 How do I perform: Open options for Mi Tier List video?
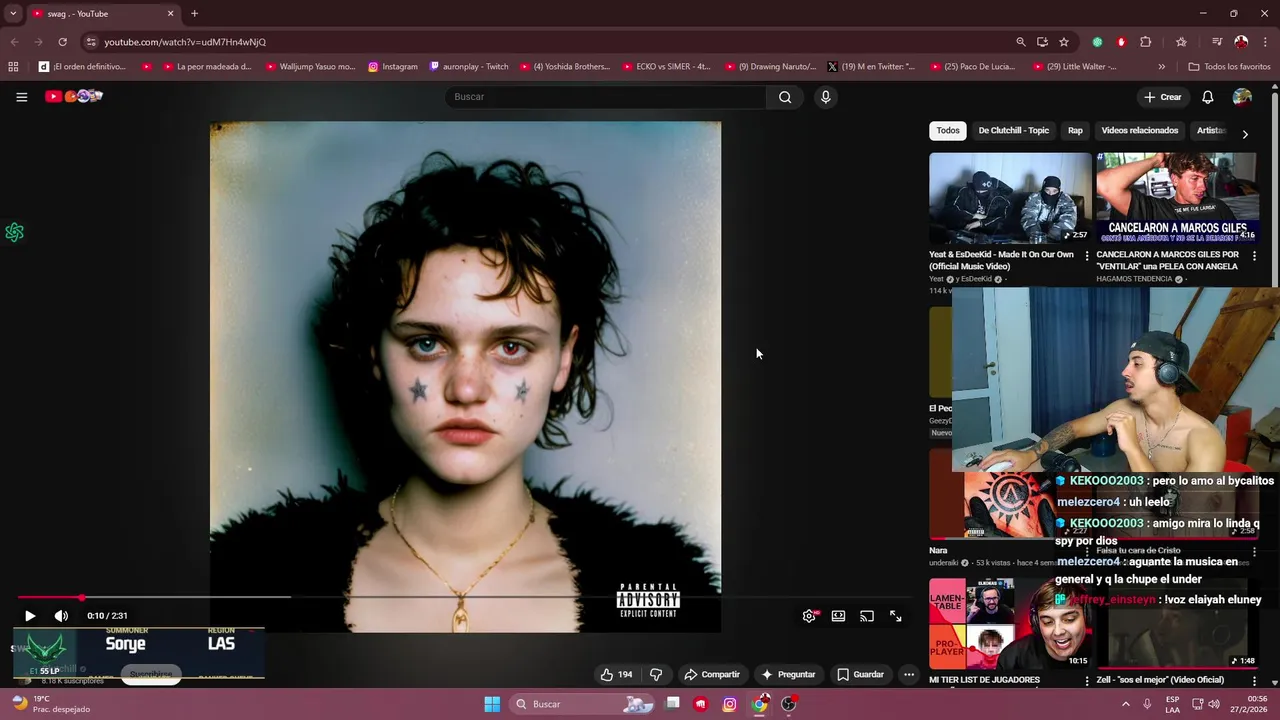(1087, 681)
